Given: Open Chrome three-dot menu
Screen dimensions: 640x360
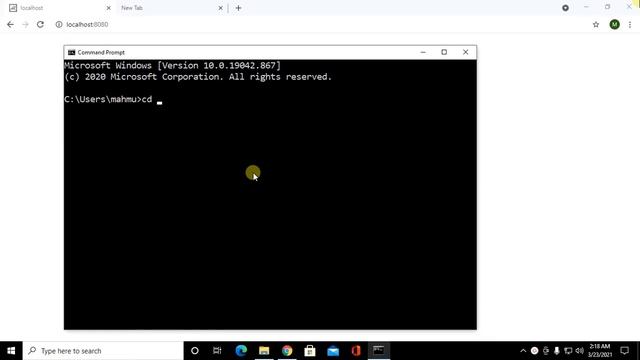Looking at the screenshot, I should coord(630,24).
